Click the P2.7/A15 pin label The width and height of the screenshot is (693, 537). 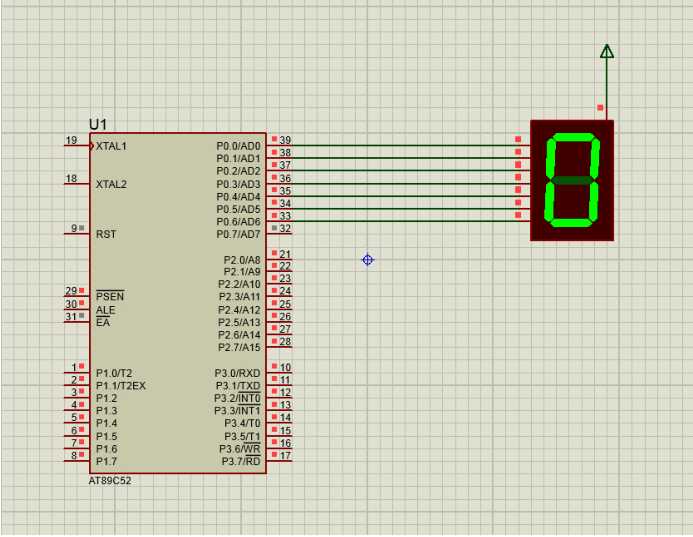click(239, 348)
